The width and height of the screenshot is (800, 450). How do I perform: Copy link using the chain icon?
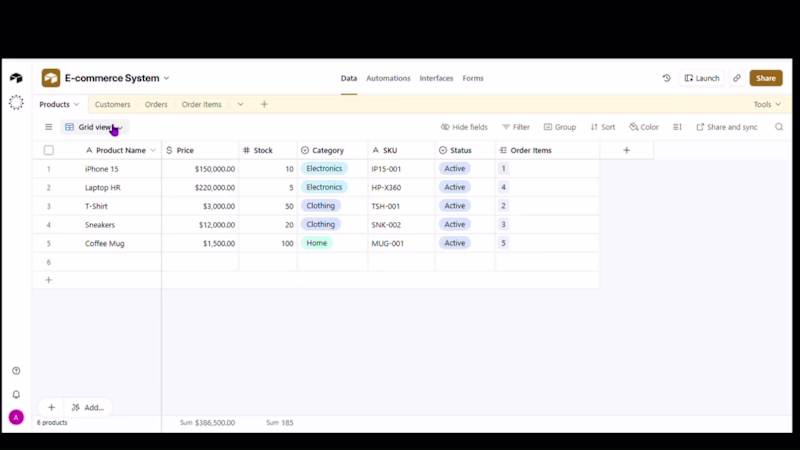coord(737,78)
